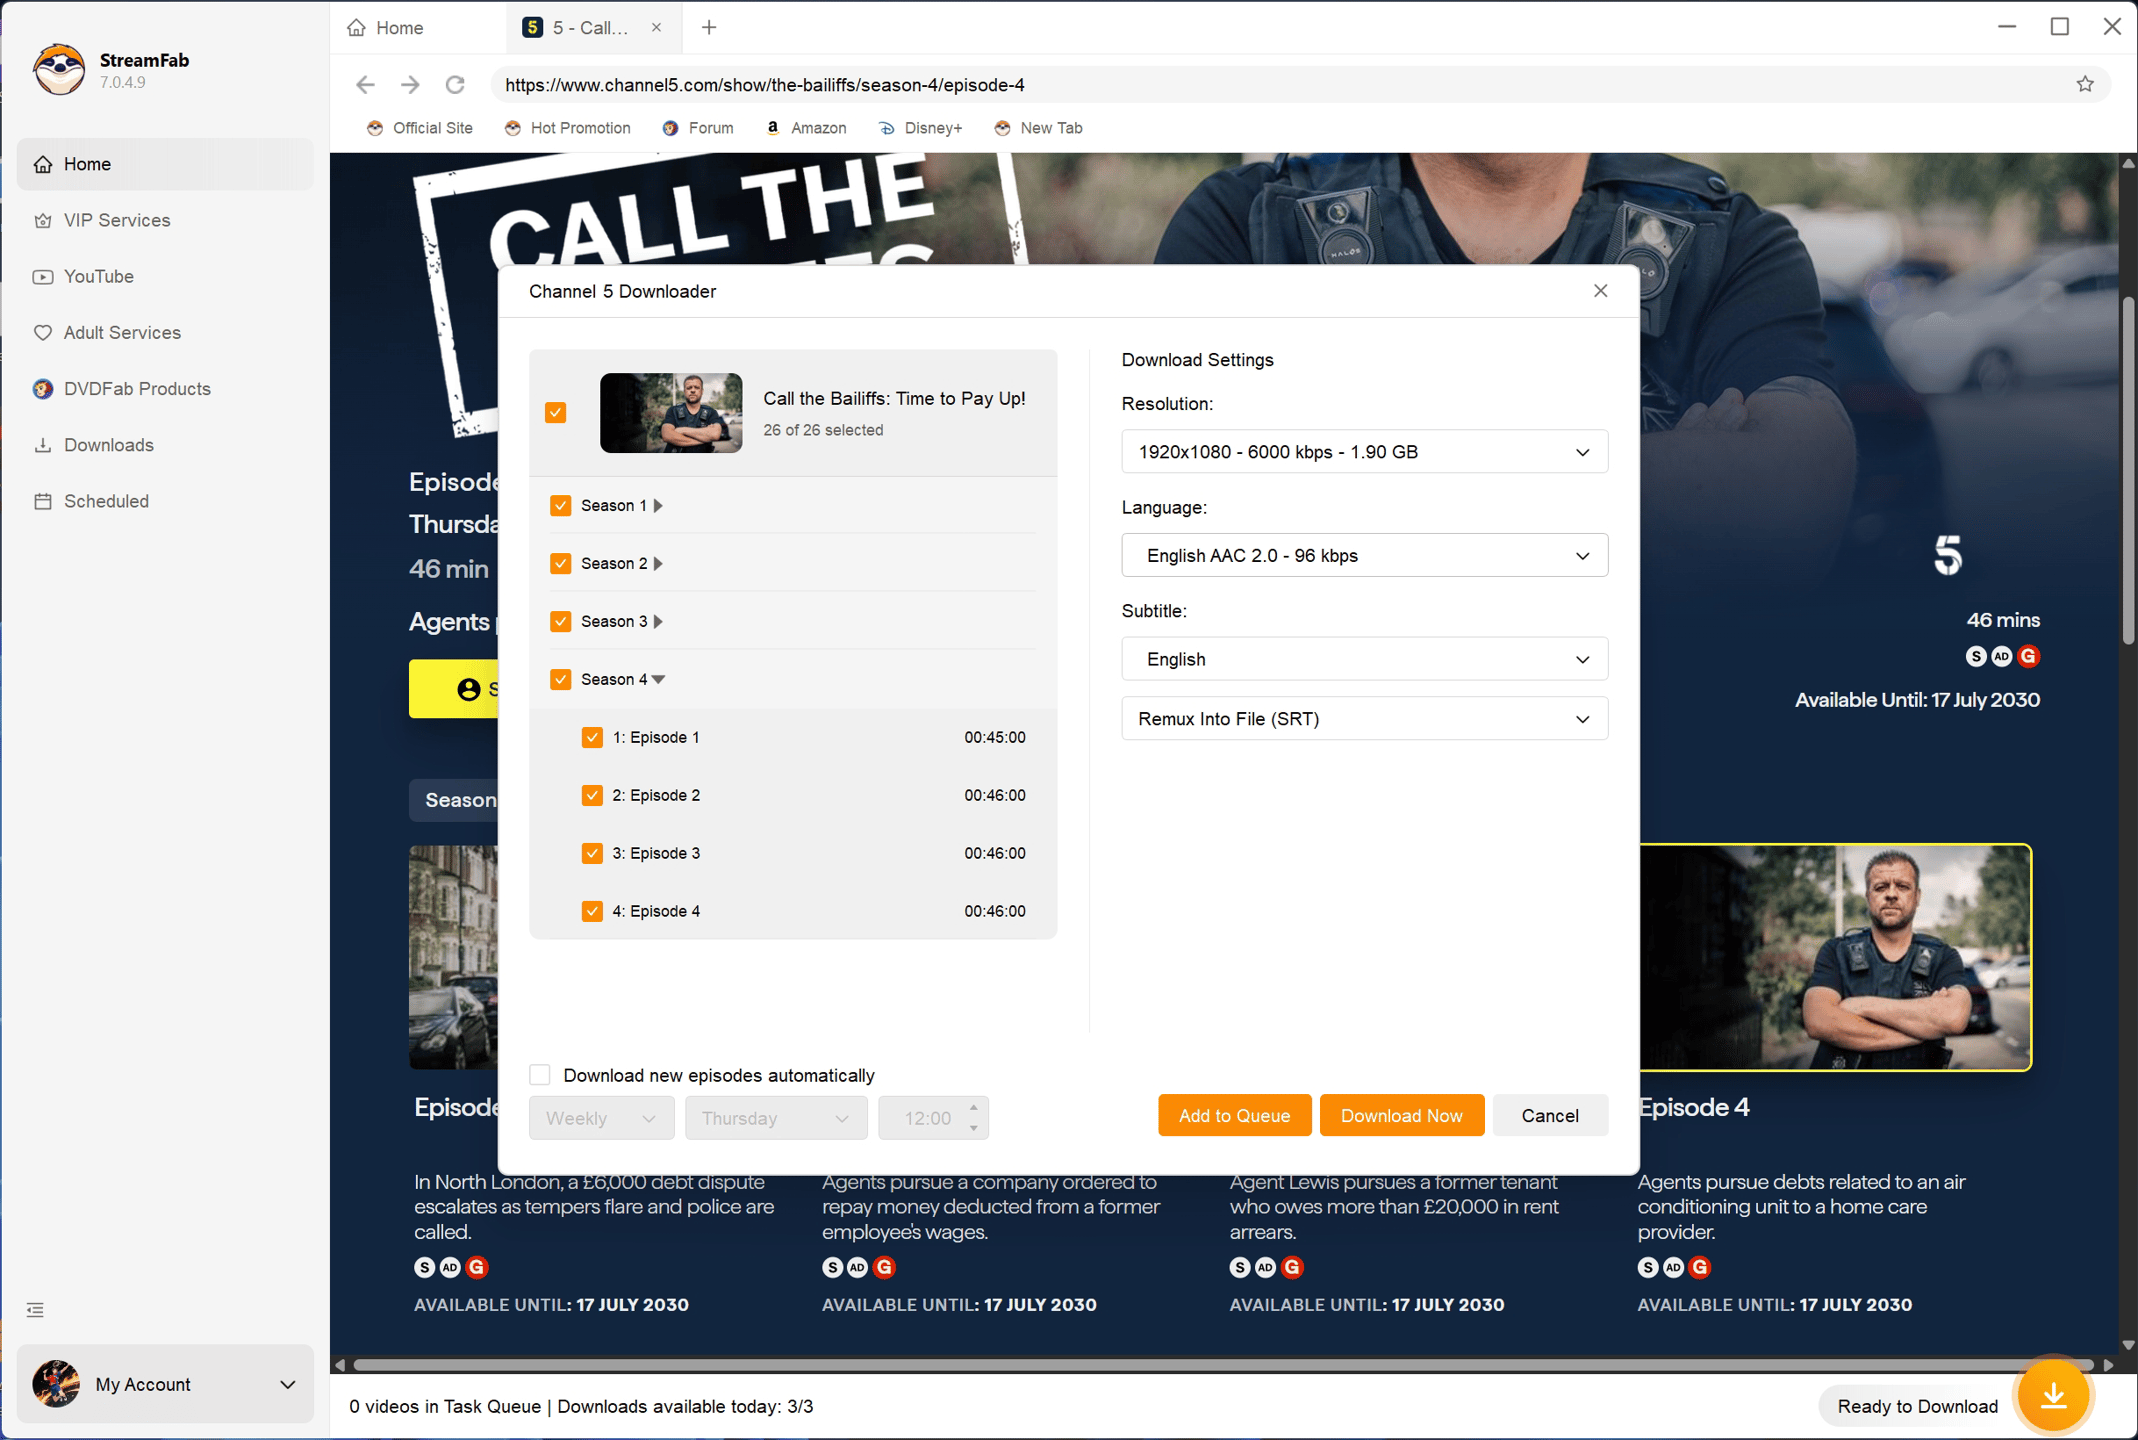The width and height of the screenshot is (2138, 1440).
Task: Uncheck the Season 3 checkbox
Action: (560, 622)
